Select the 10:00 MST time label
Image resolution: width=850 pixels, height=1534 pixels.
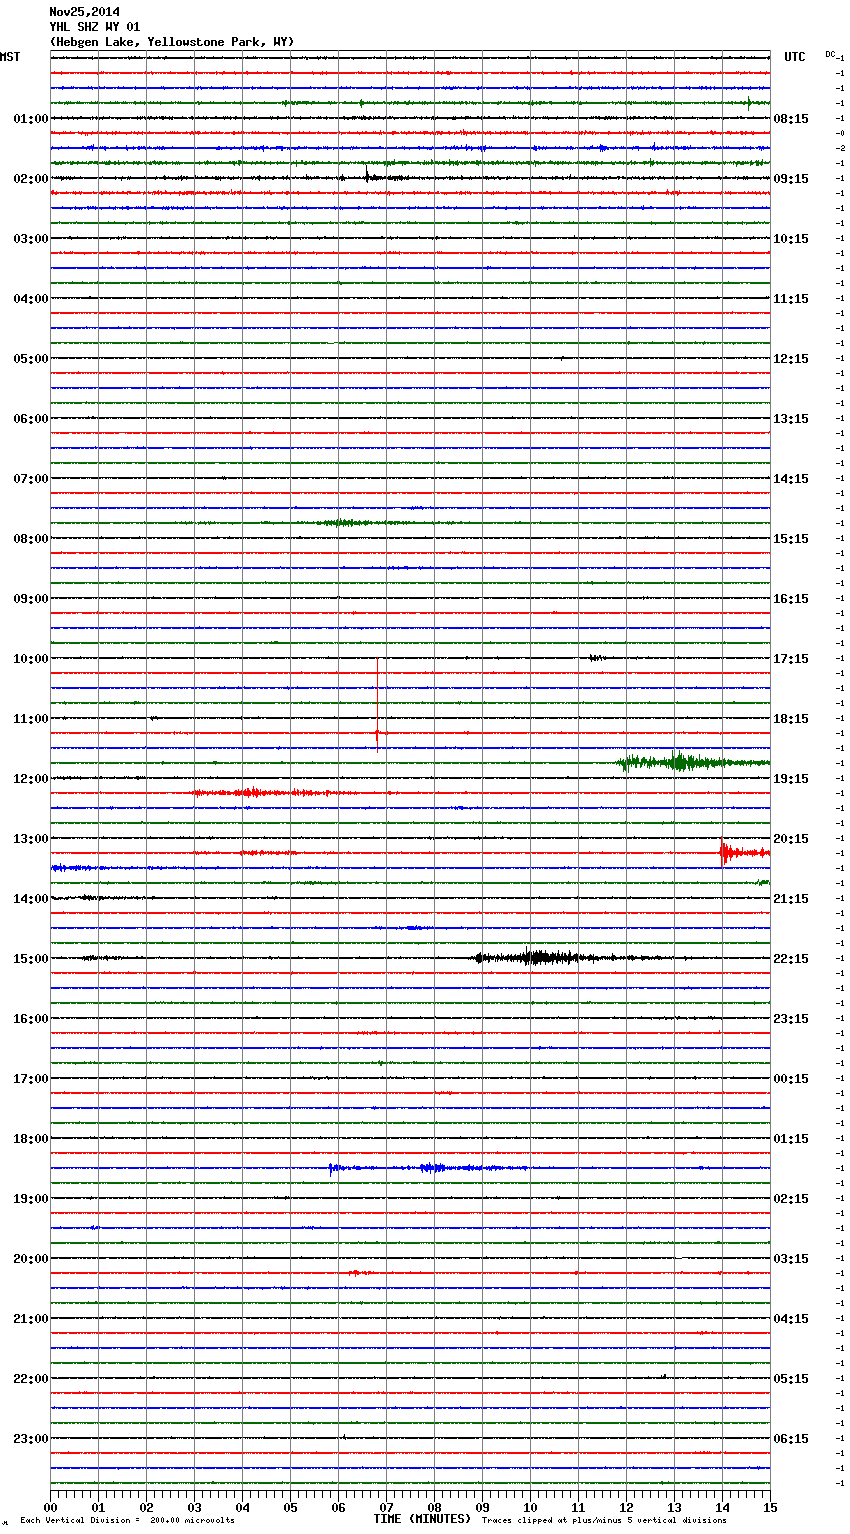point(30,659)
